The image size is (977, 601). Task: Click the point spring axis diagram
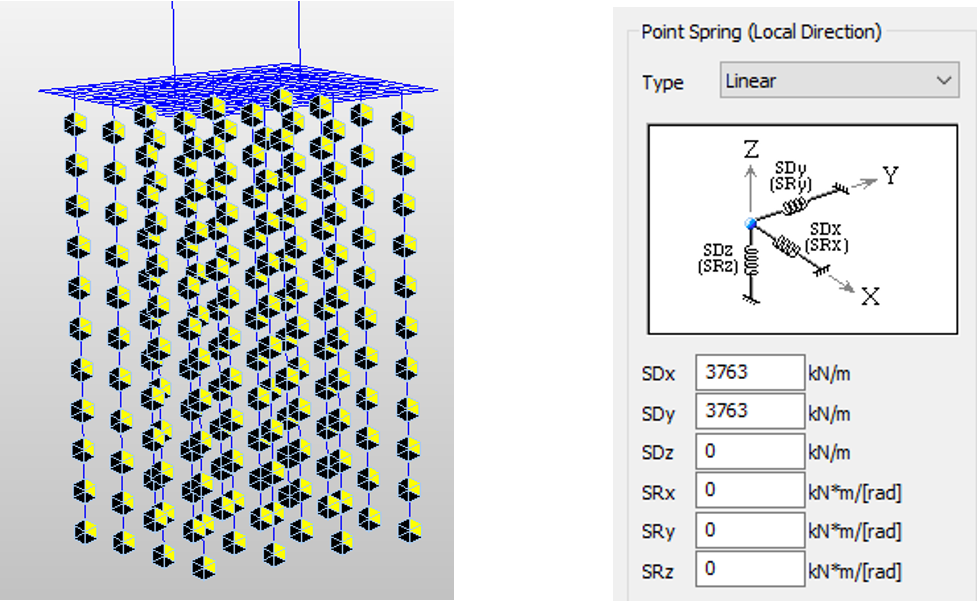pos(803,229)
